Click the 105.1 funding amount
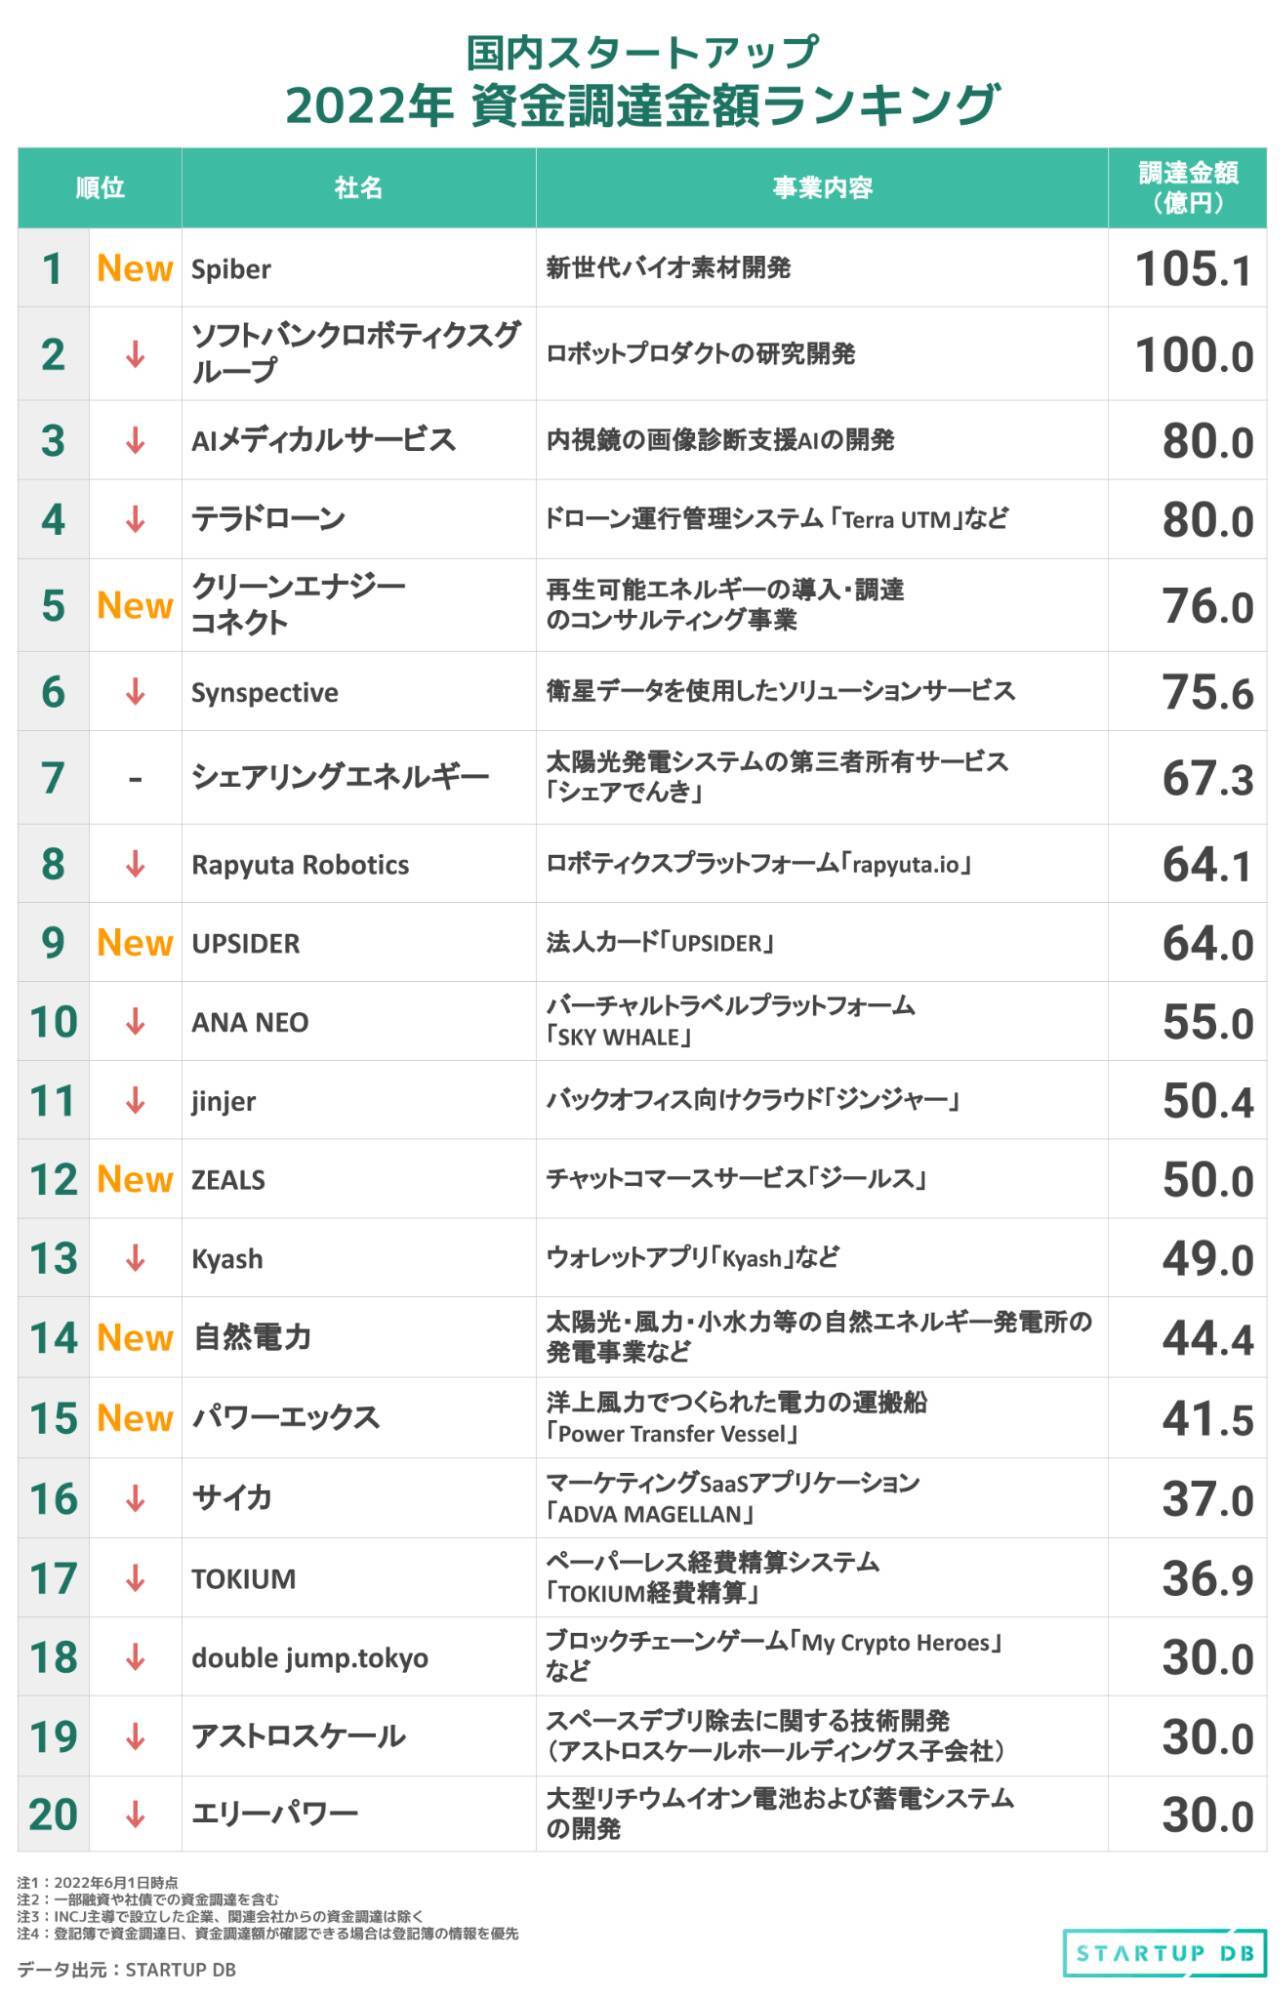The height and width of the screenshot is (1999, 1285). tap(1193, 269)
